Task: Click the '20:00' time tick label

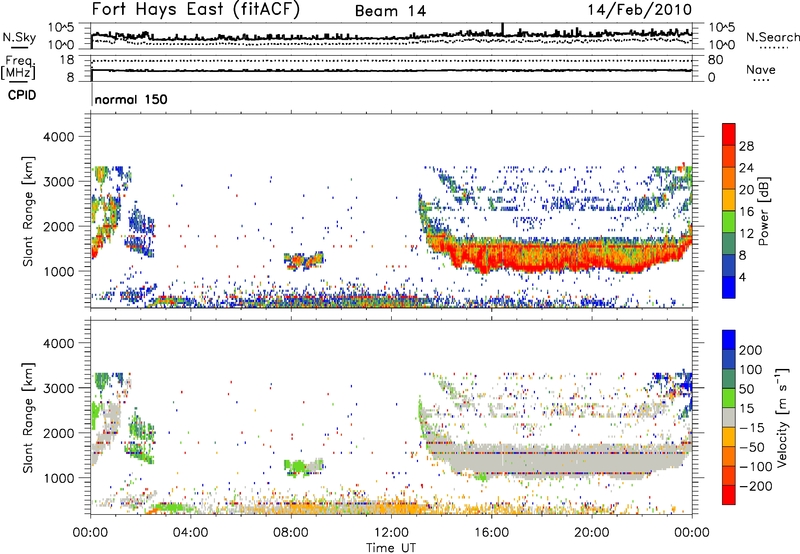Action: [x=591, y=533]
